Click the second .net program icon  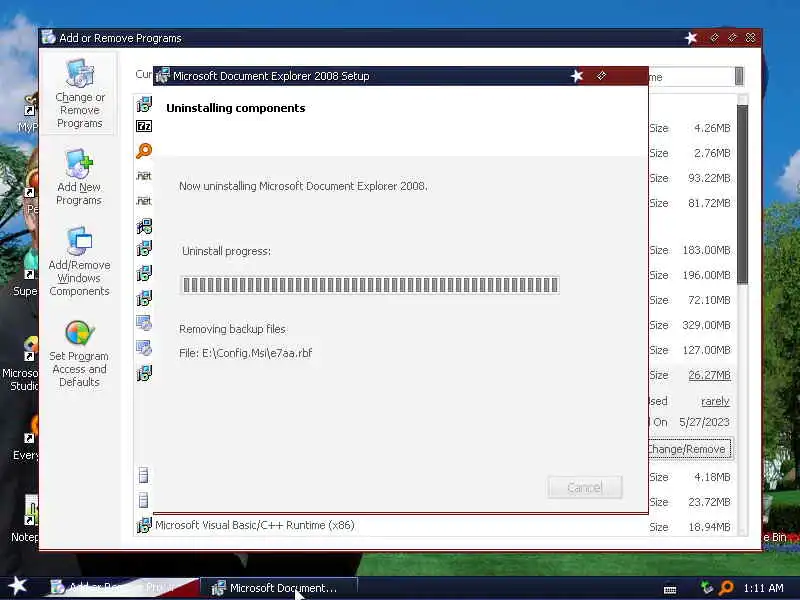pyautogui.click(x=144, y=201)
